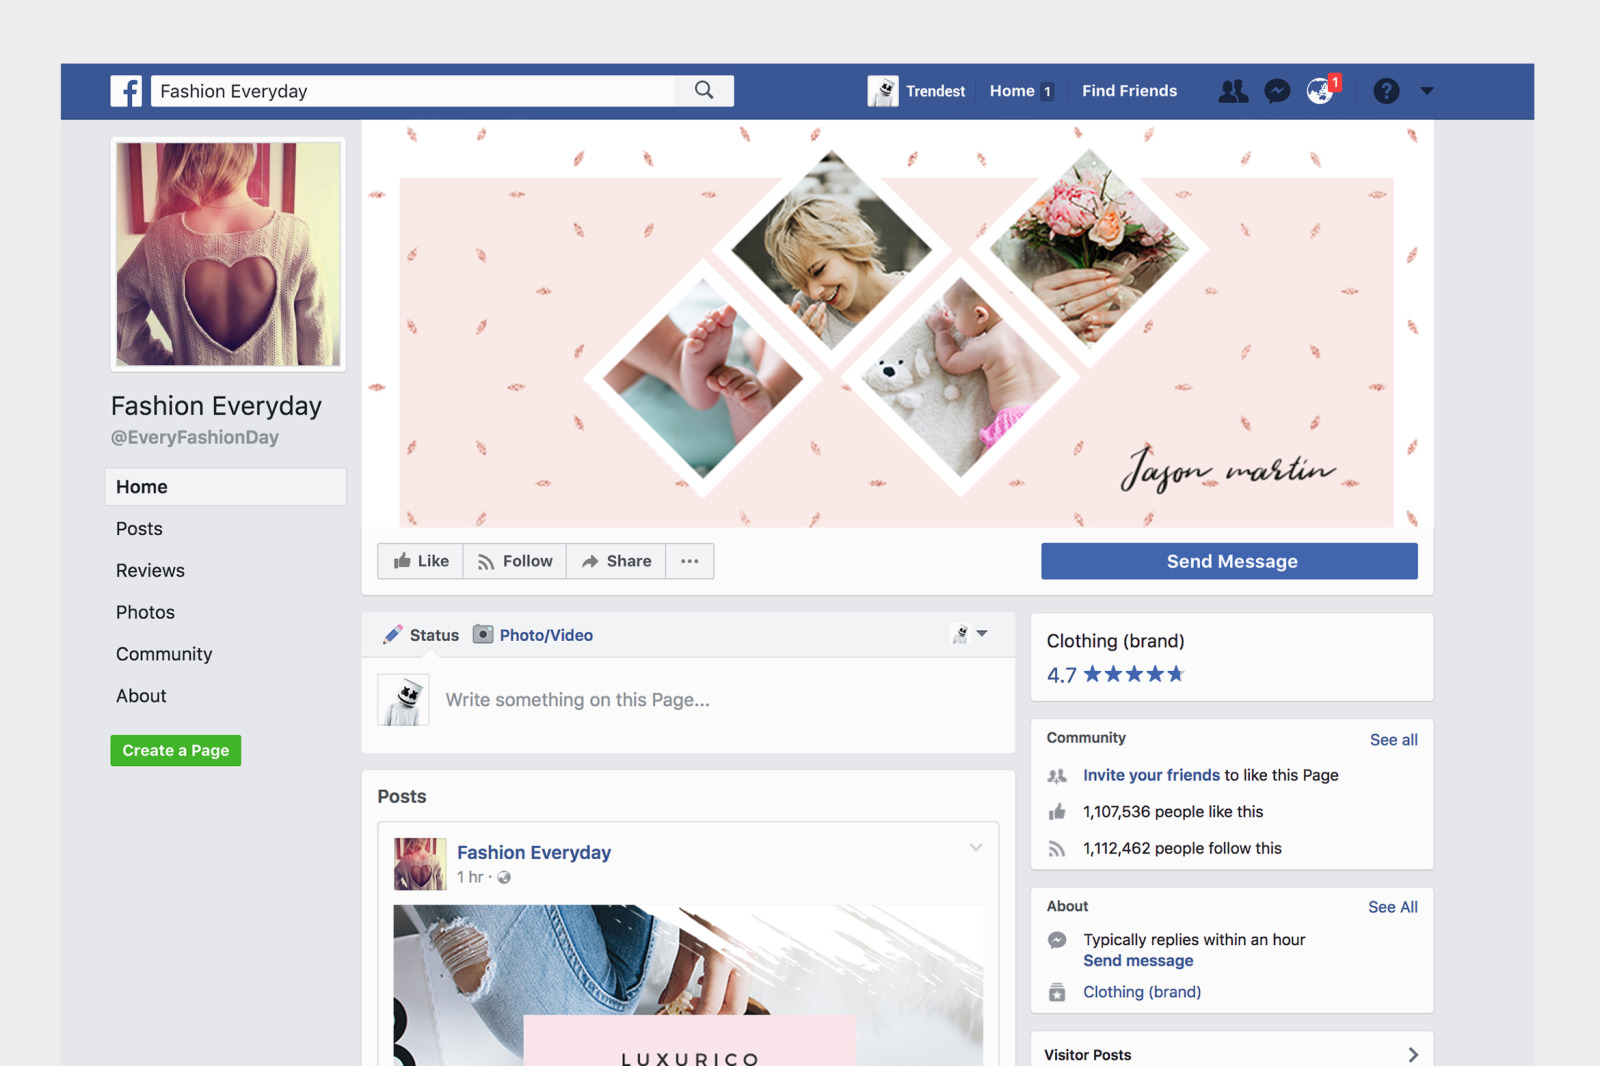The height and width of the screenshot is (1066, 1600).
Task: Click the Send Message button
Action: pyautogui.click(x=1229, y=561)
